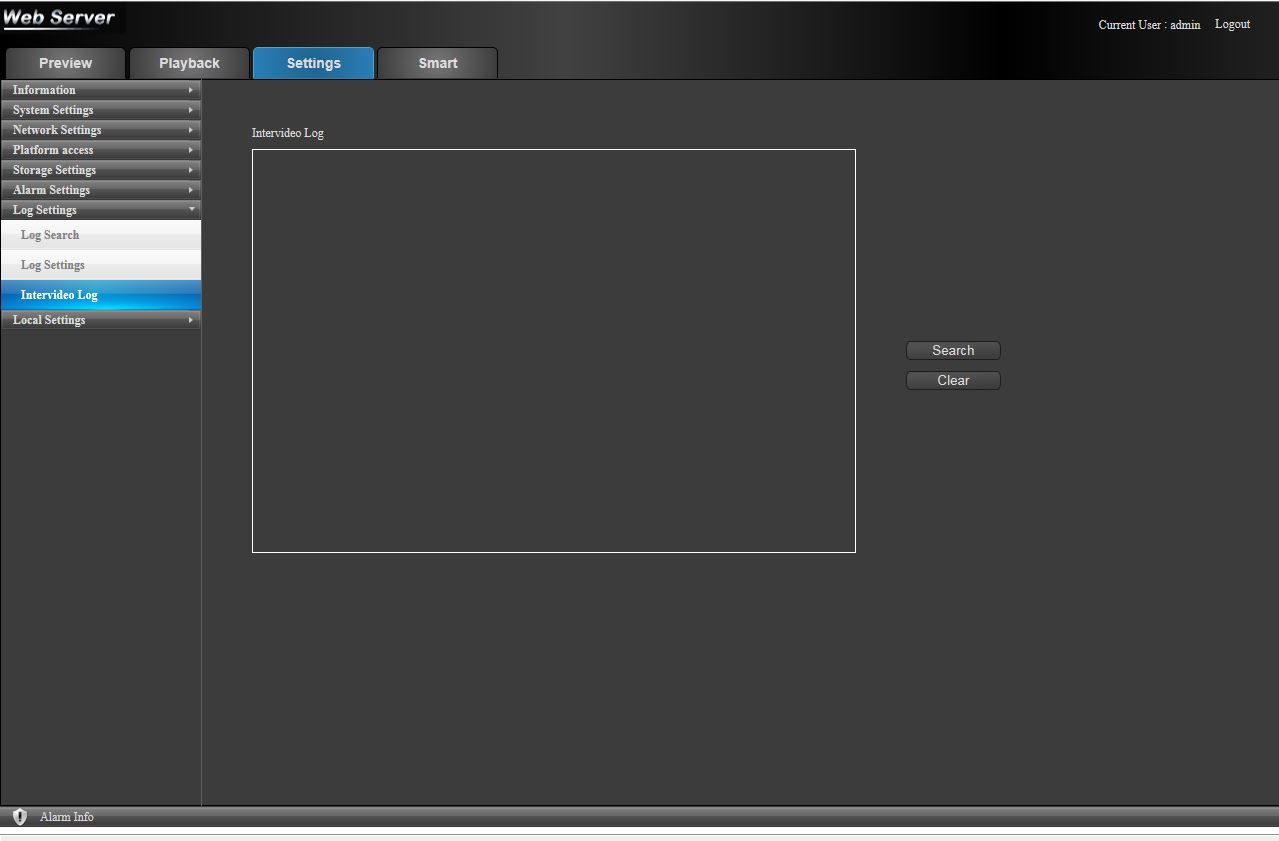Viewport: 1279px width, 841px height.
Task: Select the Intervideo Log submenu item
Action: (x=59, y=295)
